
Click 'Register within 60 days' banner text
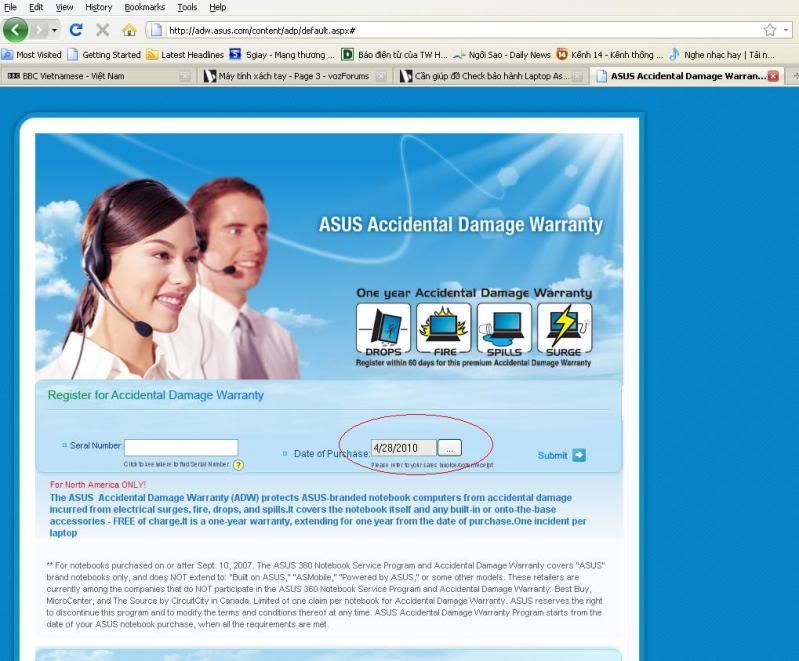[x=473, y=363]
